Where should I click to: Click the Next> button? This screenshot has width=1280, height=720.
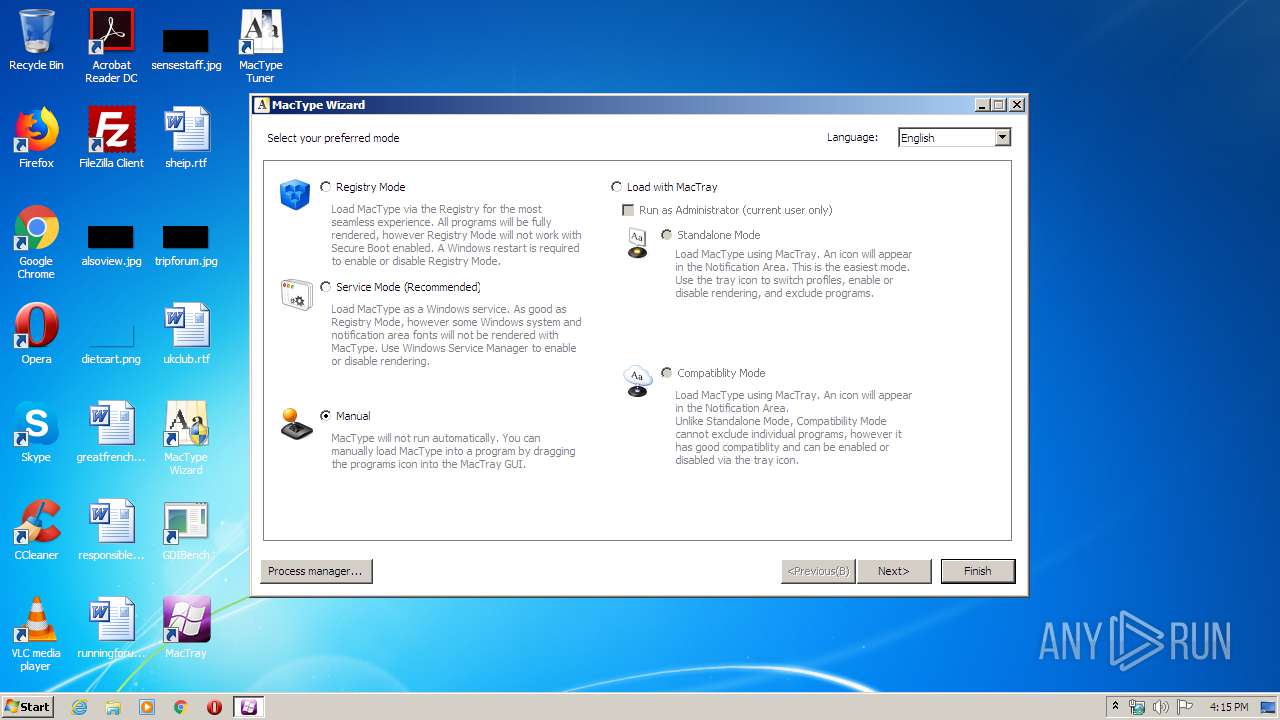[x=894, y=571]
